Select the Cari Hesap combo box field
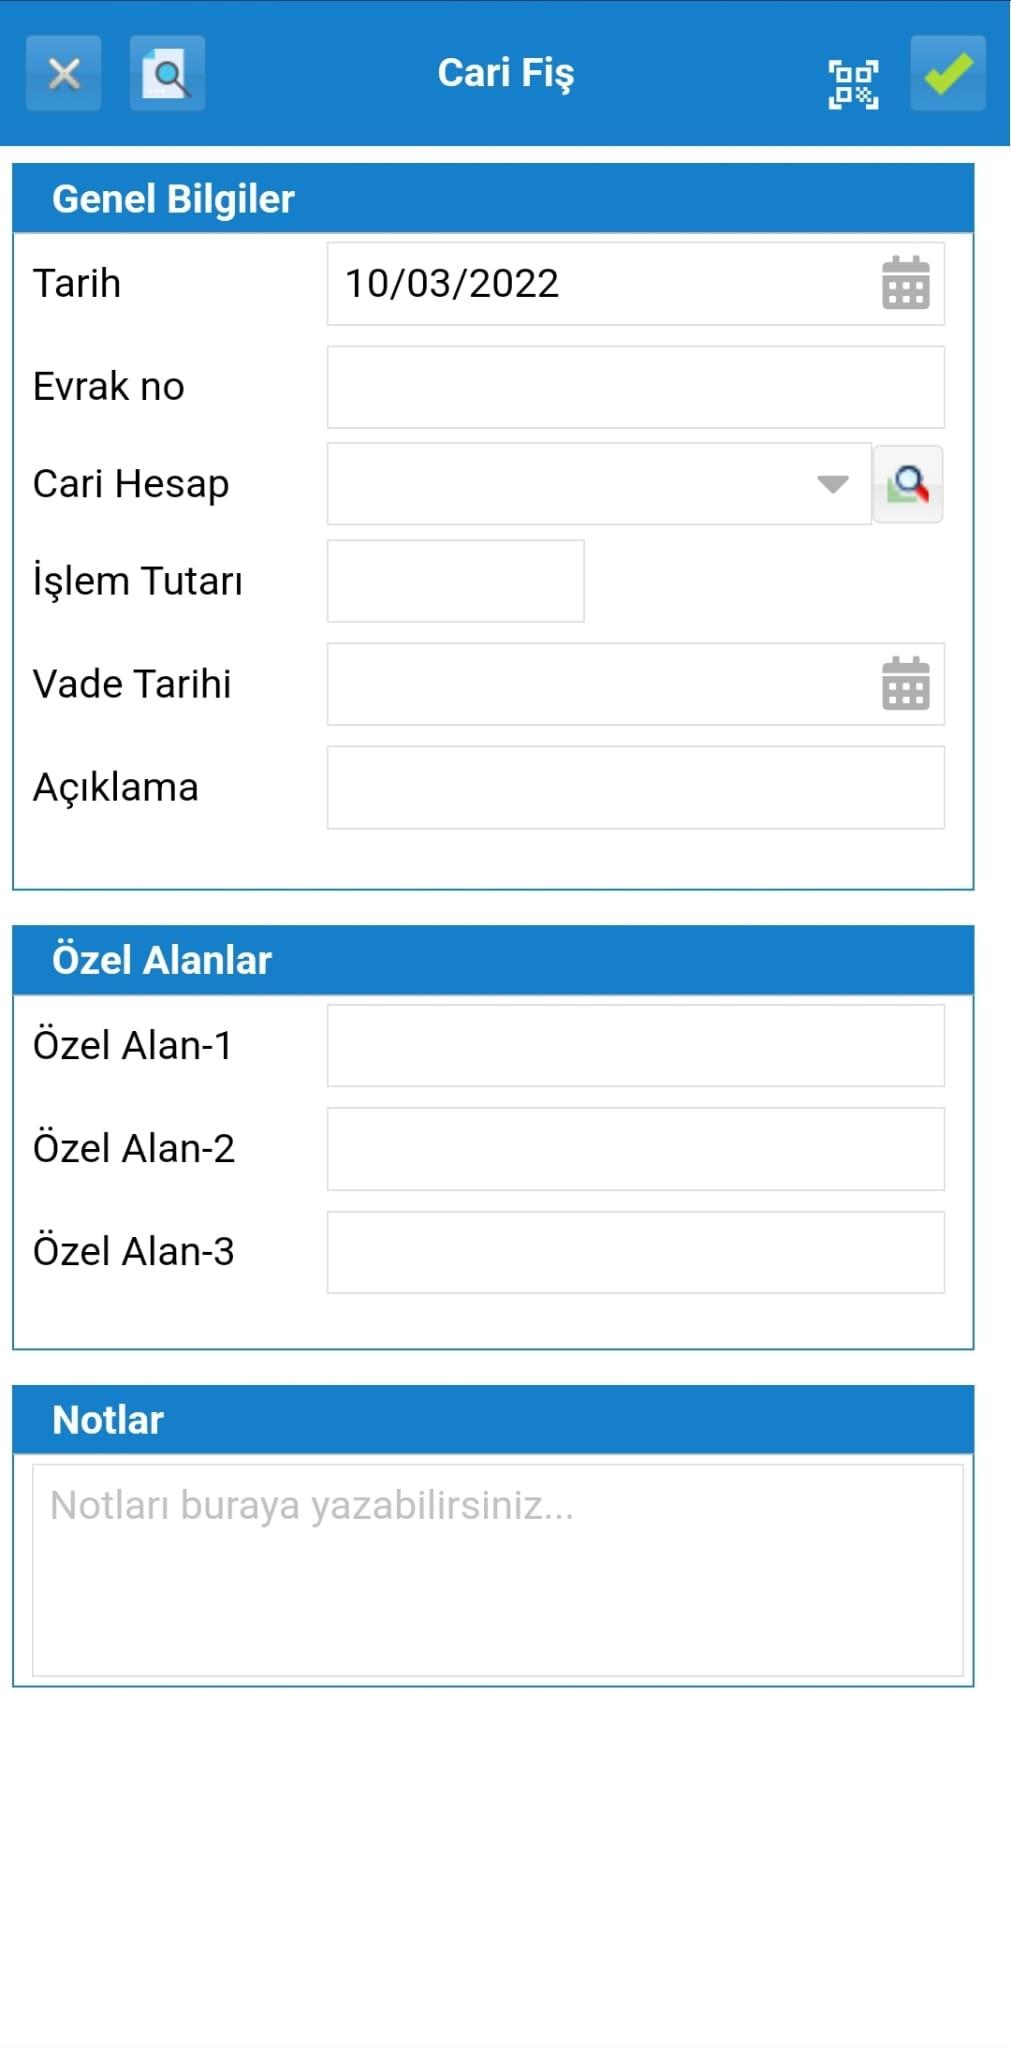The image size is (1011, 2048). tap(599, 484)
